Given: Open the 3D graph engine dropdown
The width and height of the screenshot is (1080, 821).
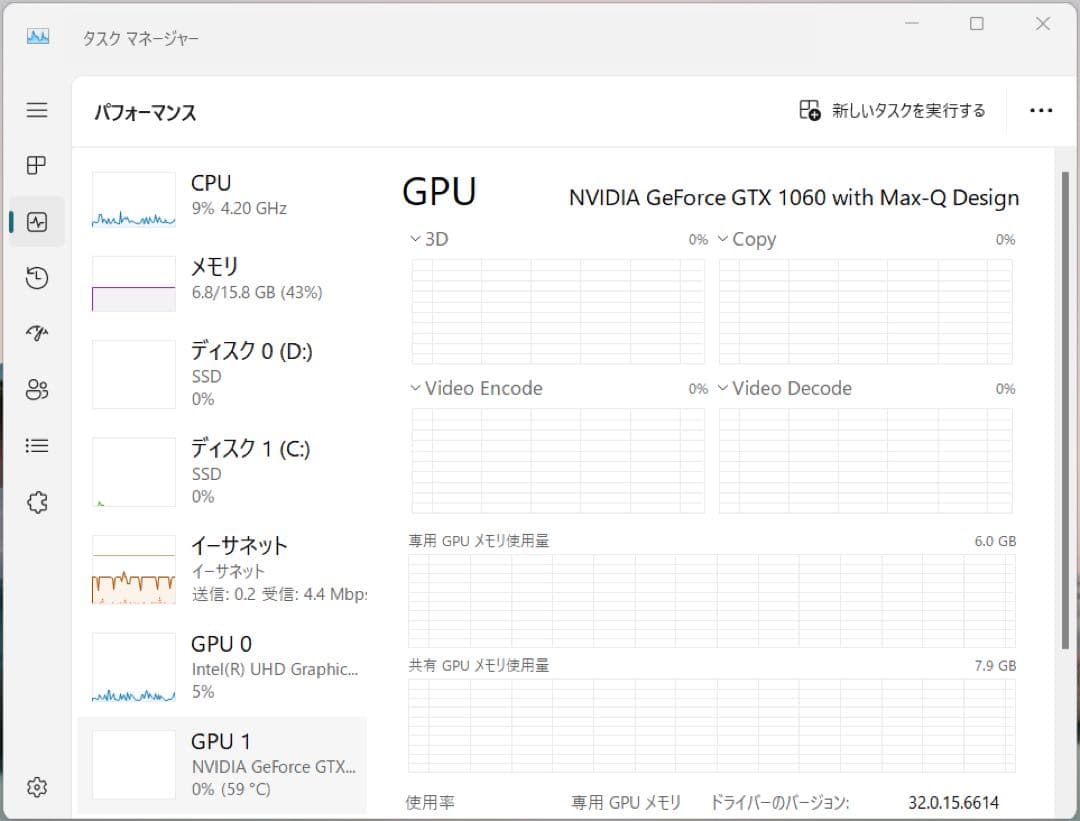Looking at the screenshot, I should [x=415, y=239].
